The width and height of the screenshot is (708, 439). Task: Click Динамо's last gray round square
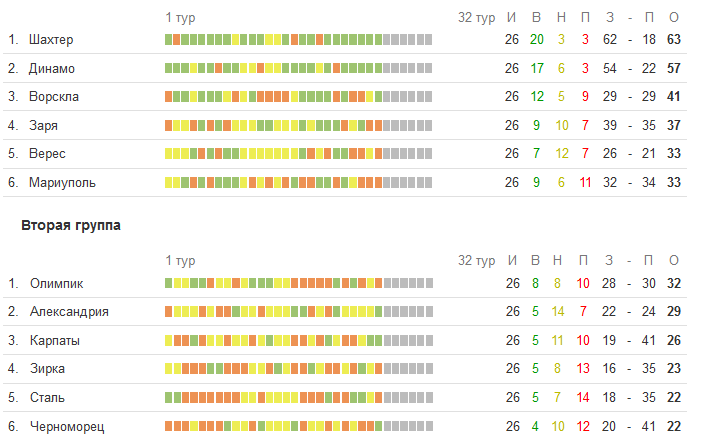pos(428,69)
